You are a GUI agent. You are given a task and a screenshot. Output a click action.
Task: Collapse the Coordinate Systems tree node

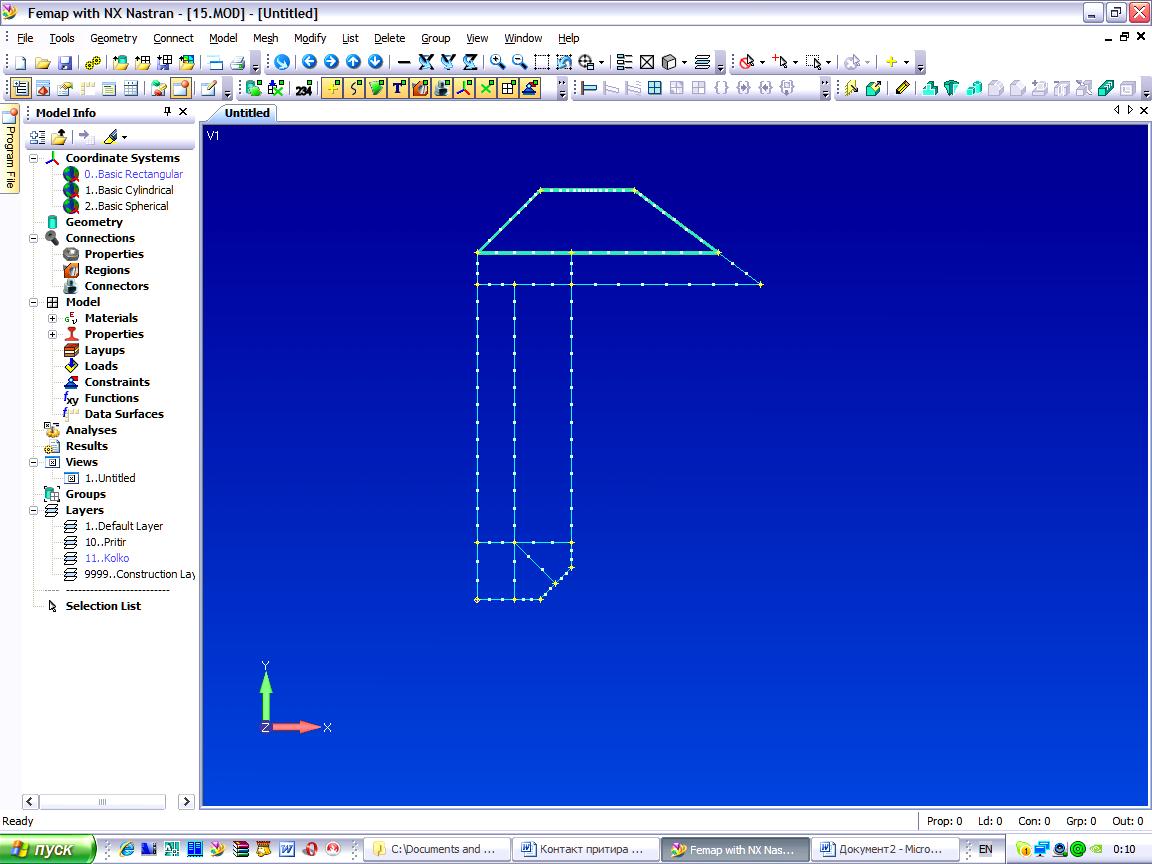pos(34,158)
